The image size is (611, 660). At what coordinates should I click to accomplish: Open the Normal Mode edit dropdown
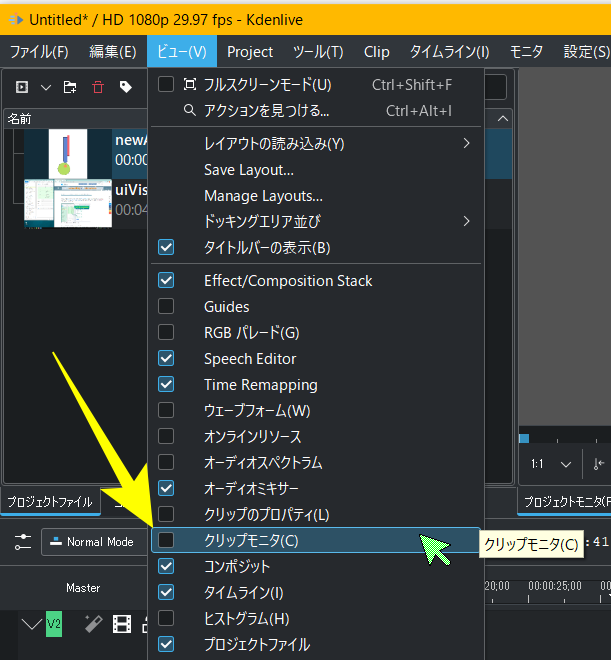click(94, 542)
